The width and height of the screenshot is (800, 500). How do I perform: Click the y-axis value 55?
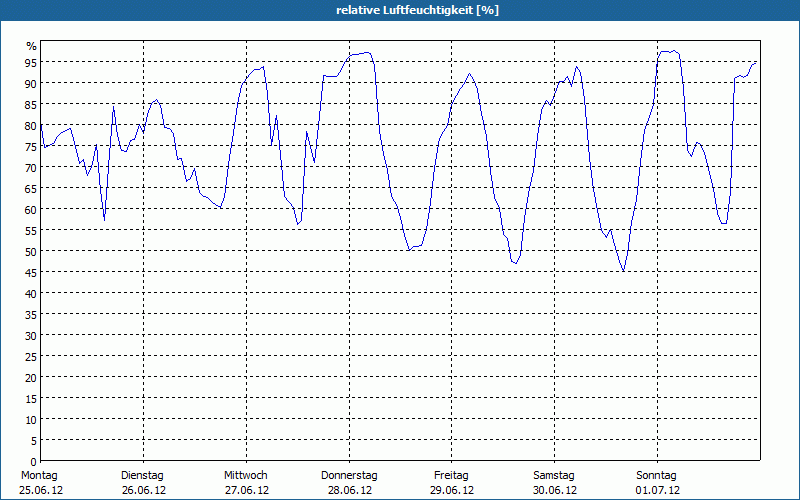(31, 231)
